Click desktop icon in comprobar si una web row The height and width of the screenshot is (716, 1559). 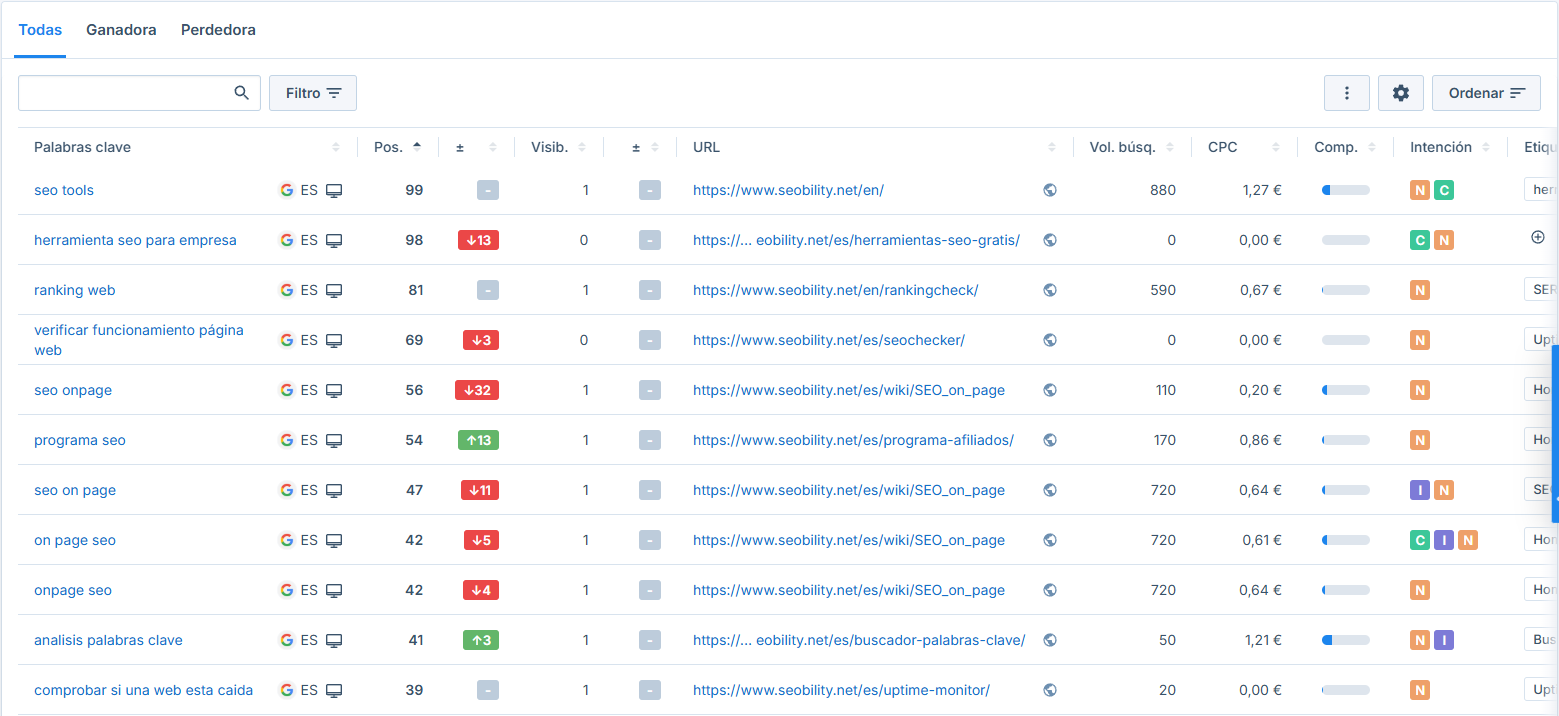tap(334, 690)
